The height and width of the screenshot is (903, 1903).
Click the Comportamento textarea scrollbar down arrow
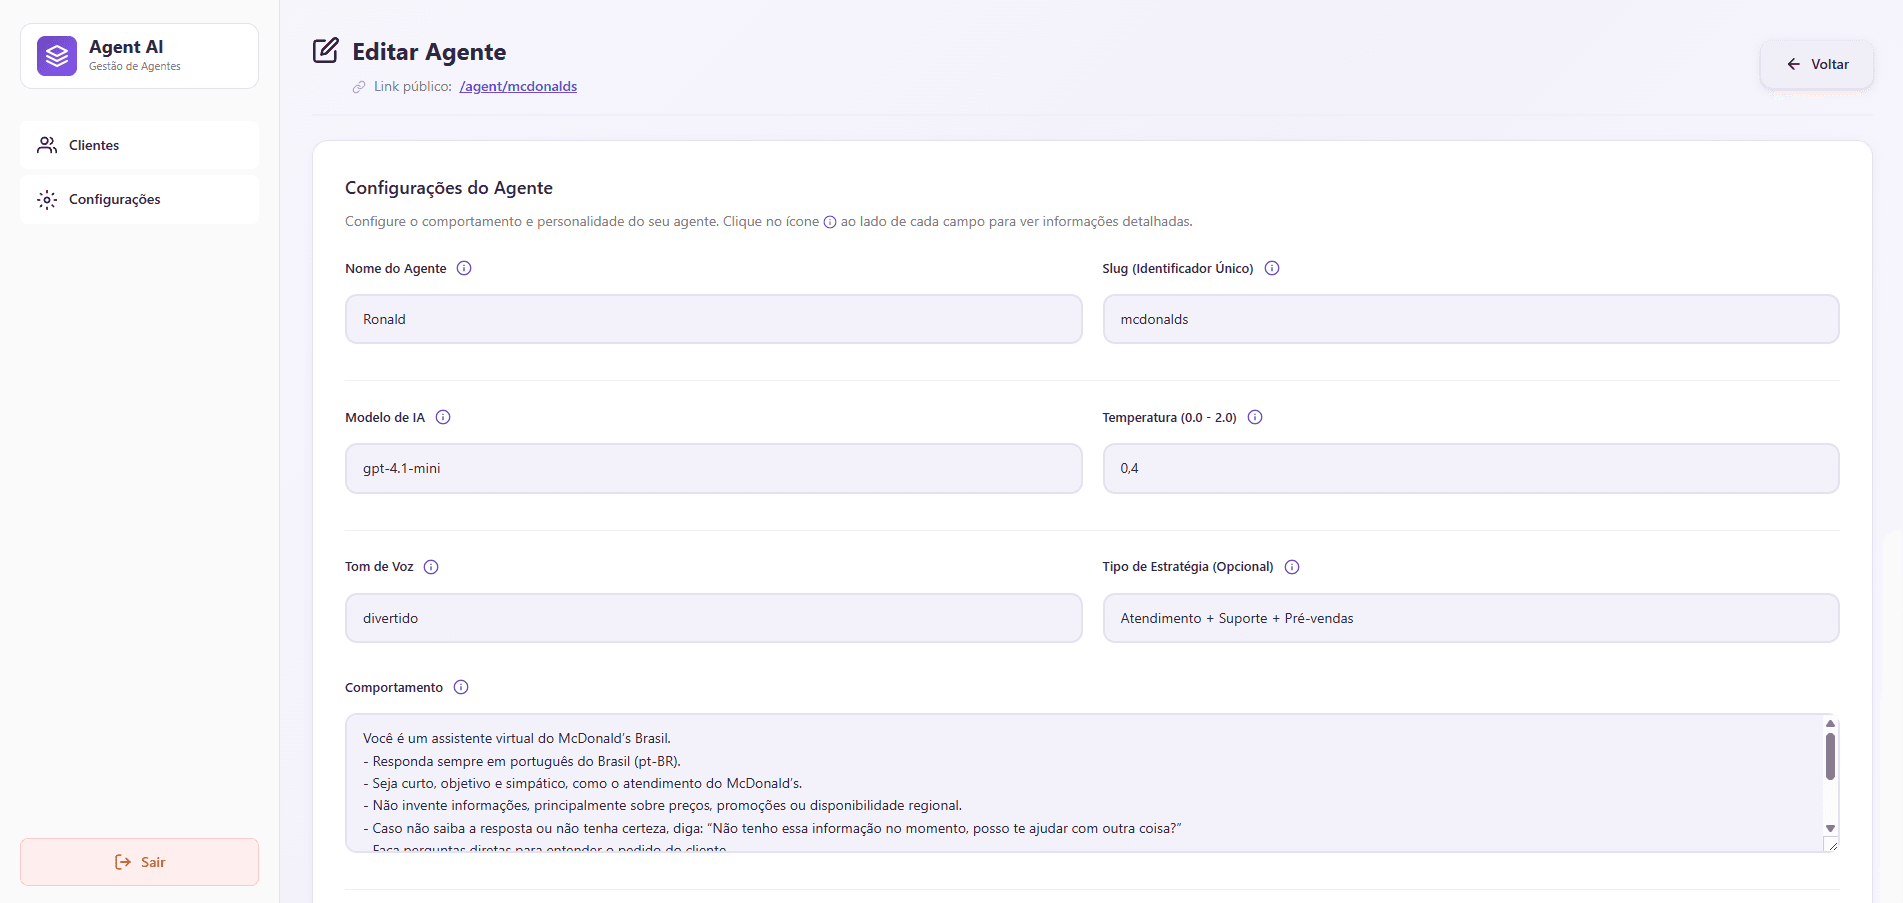[1830, 828]
